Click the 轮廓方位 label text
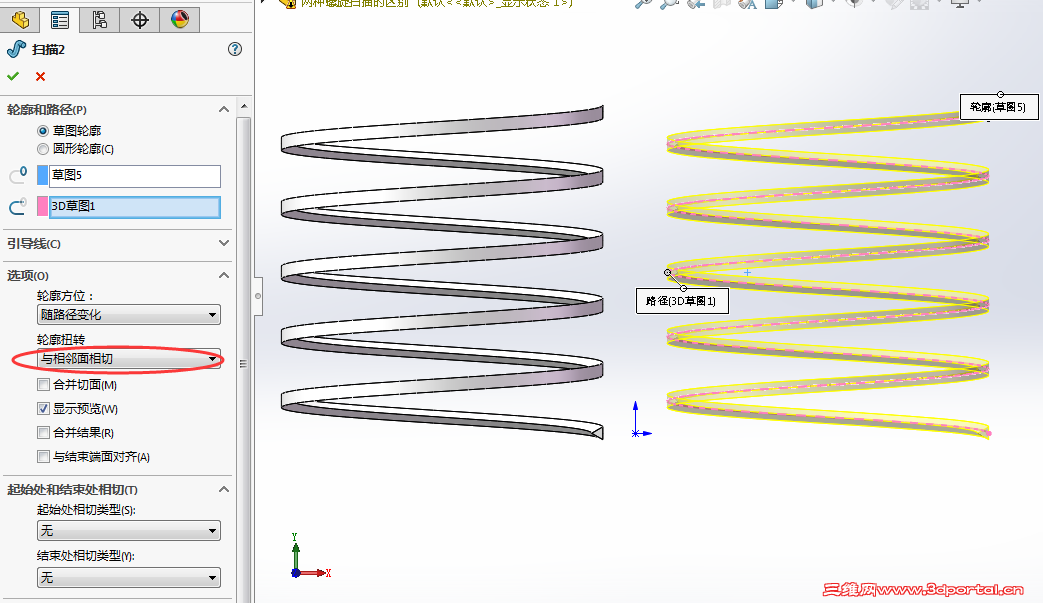1043x603 pixels. (65, 296)
